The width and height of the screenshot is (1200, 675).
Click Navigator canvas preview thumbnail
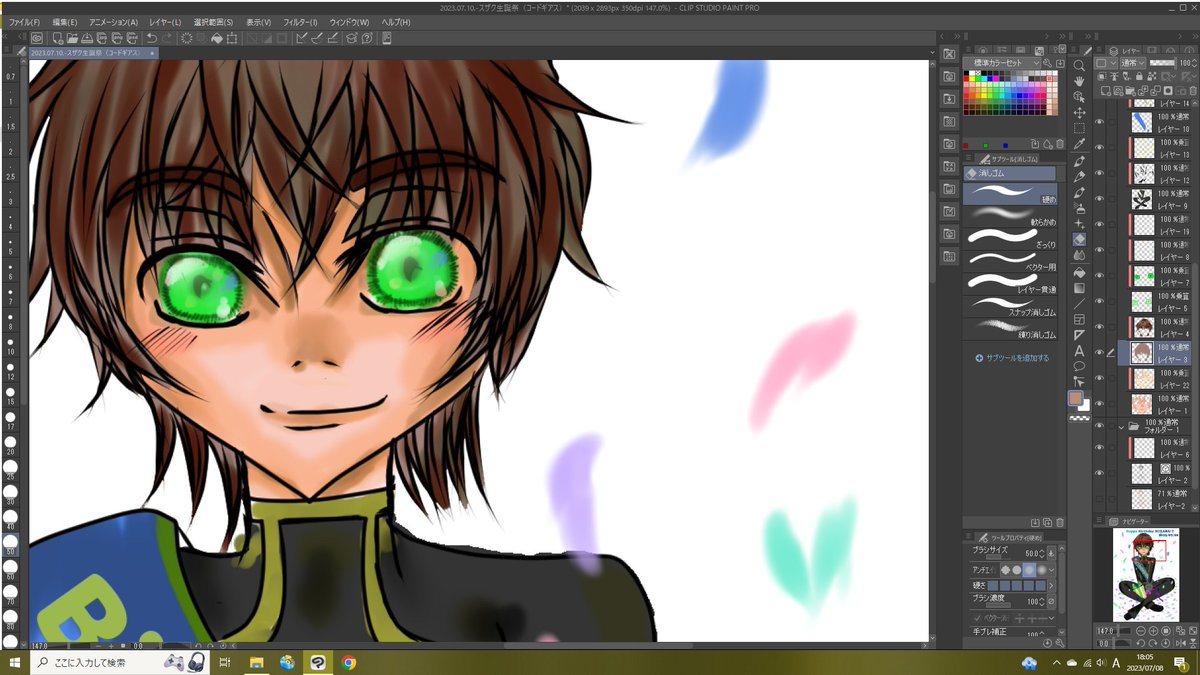1146,575
